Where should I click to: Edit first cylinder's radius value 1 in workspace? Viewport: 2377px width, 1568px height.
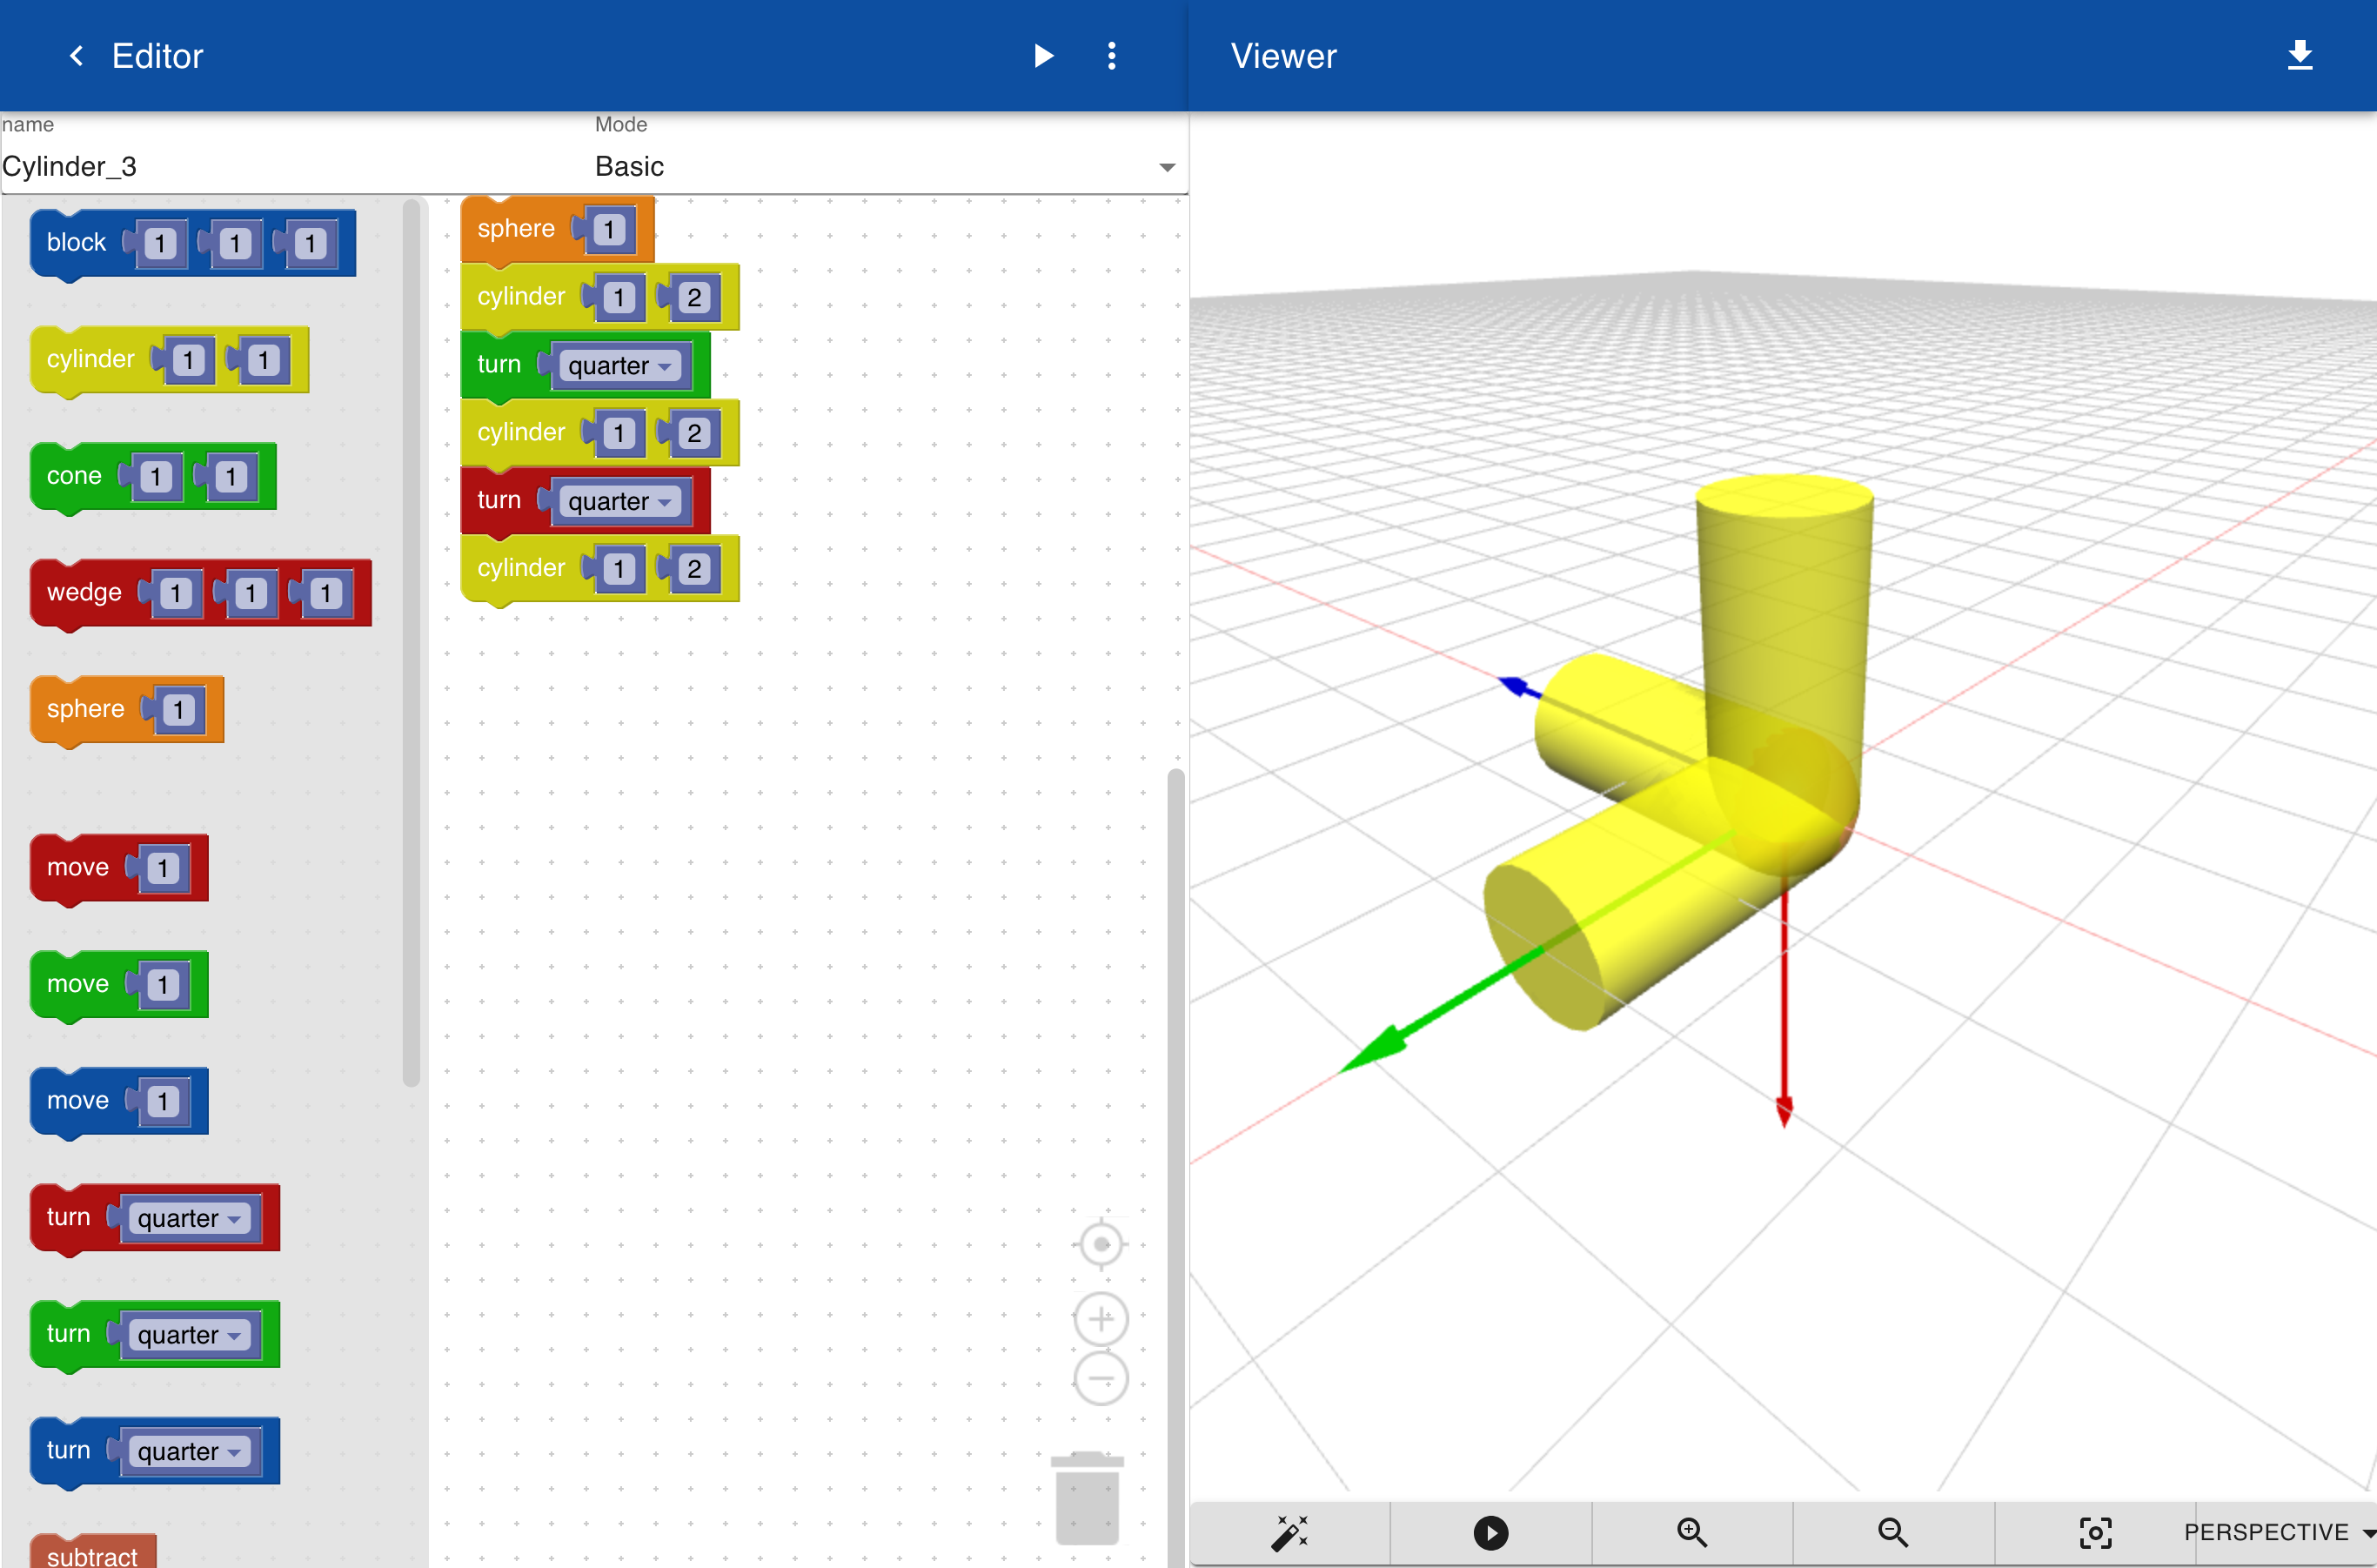point(619,298)
